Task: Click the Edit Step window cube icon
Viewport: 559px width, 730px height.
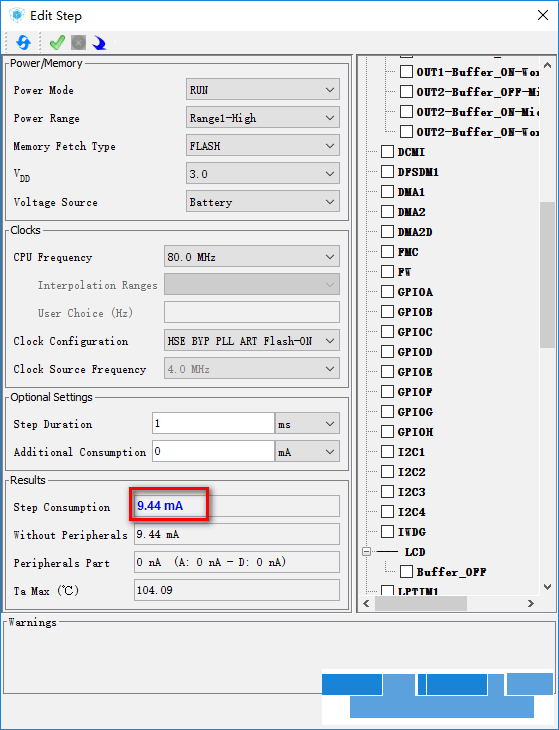Action: [17, 15]
